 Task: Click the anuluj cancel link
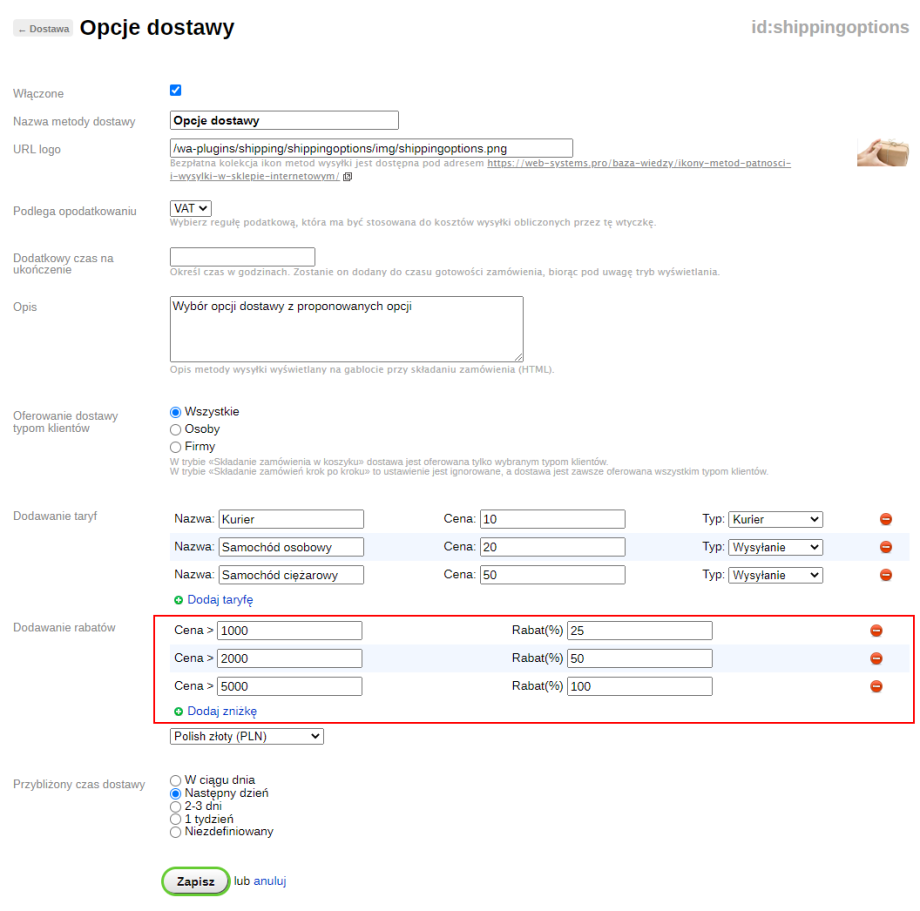[270, 882]
